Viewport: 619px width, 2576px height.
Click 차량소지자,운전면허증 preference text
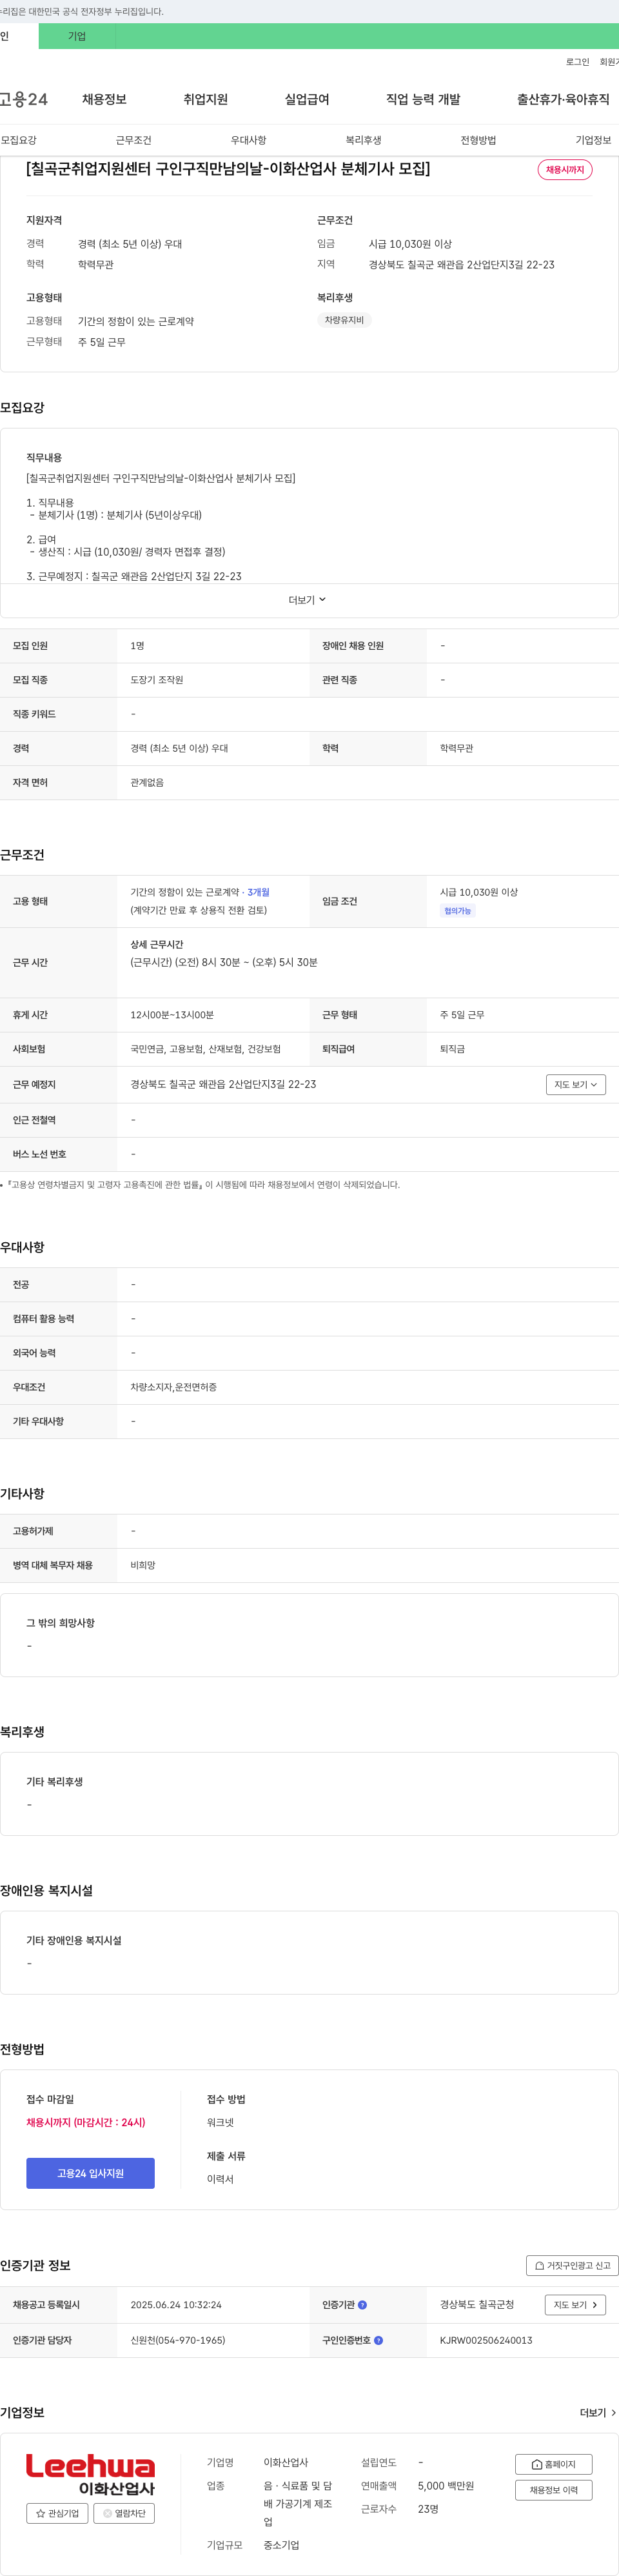(x=173, y=1387)
